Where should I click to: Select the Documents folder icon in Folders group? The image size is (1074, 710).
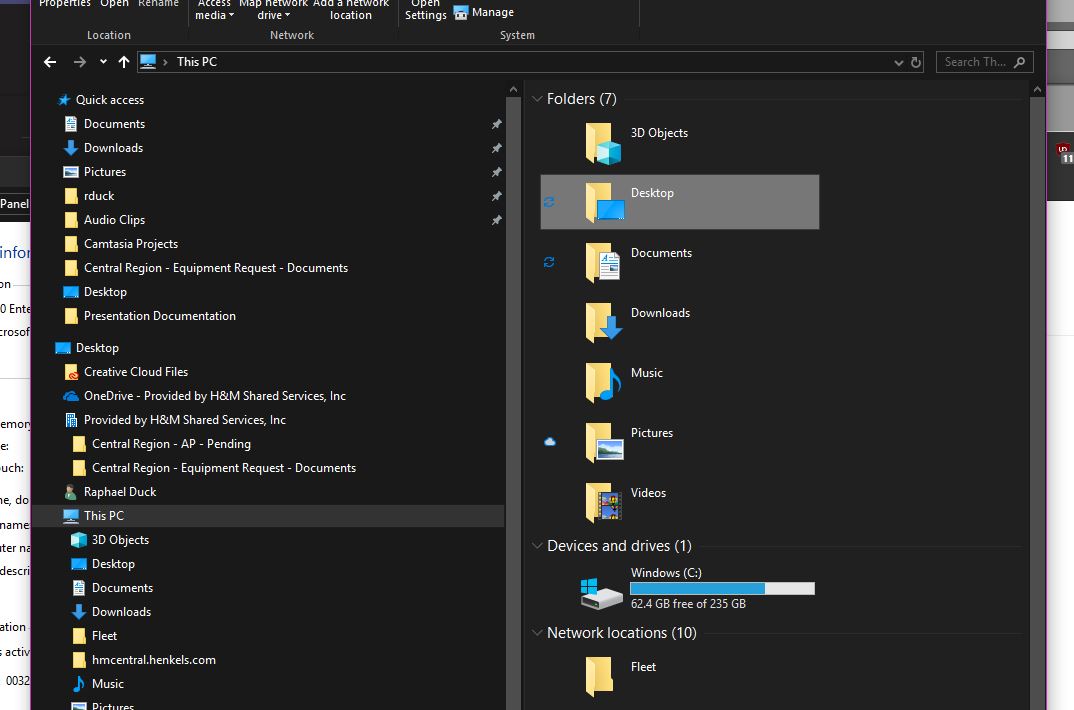[x=603, y=262]
